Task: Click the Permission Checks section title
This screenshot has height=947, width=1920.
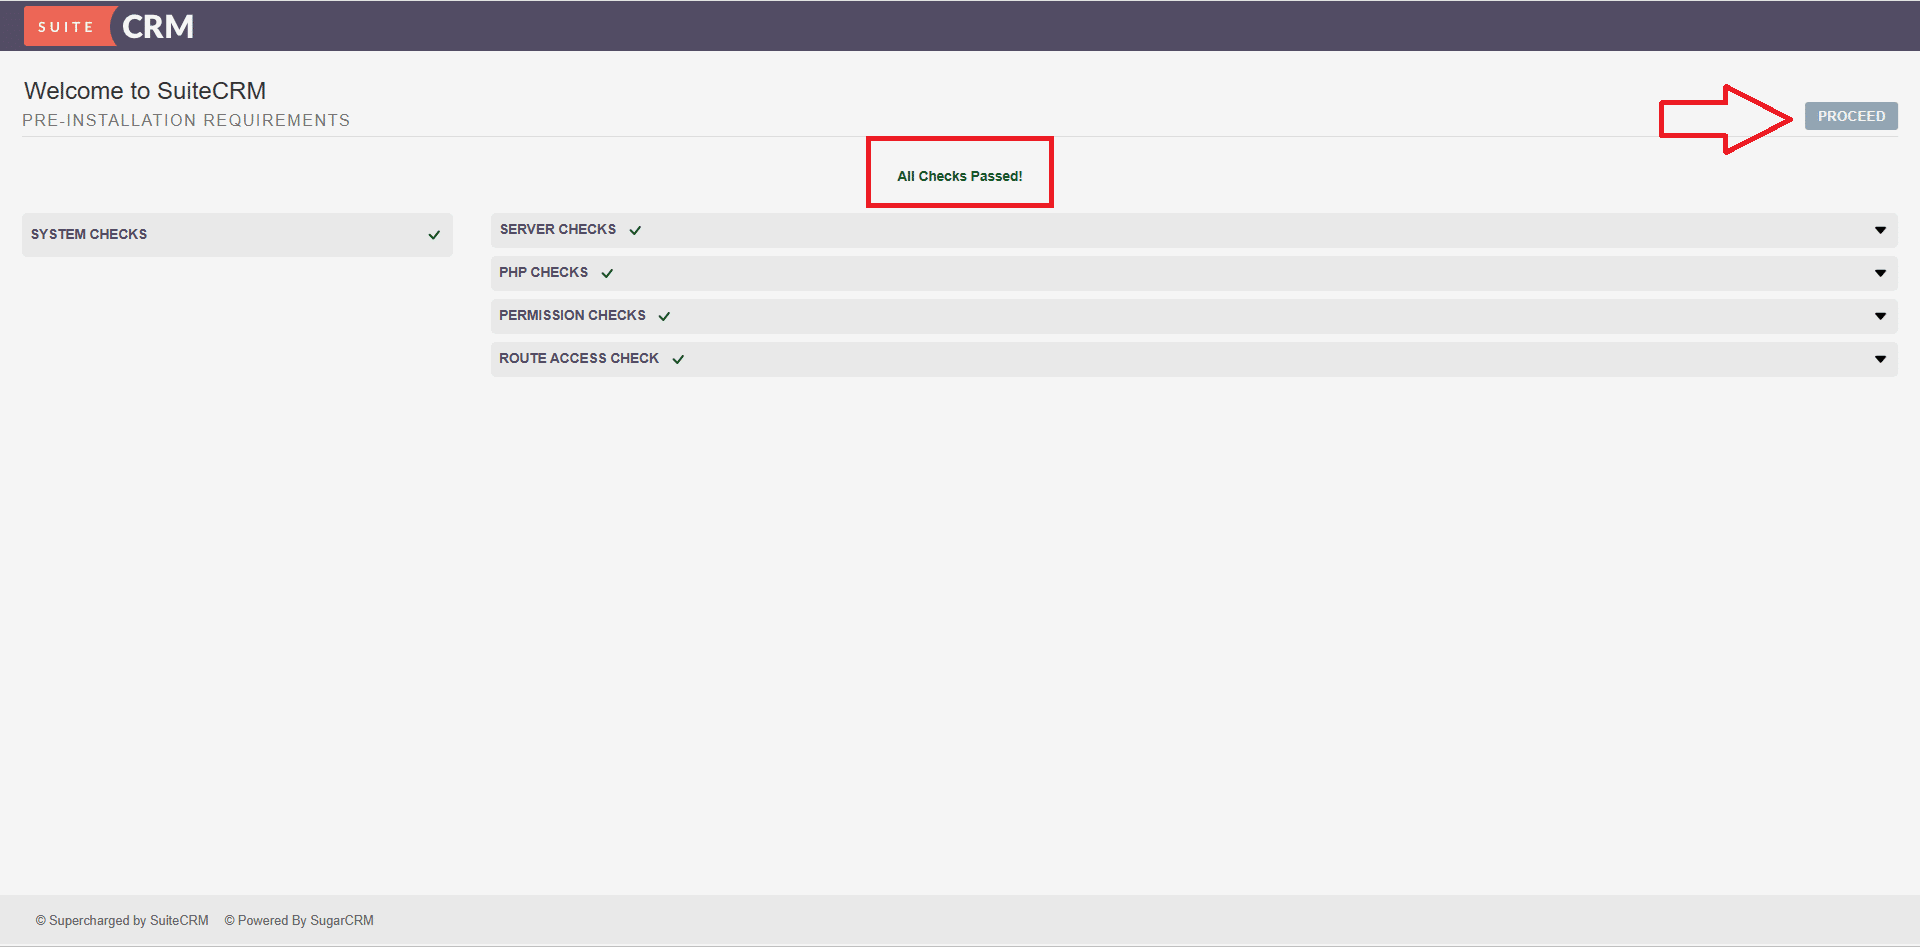Action: (x=572, y=315)
